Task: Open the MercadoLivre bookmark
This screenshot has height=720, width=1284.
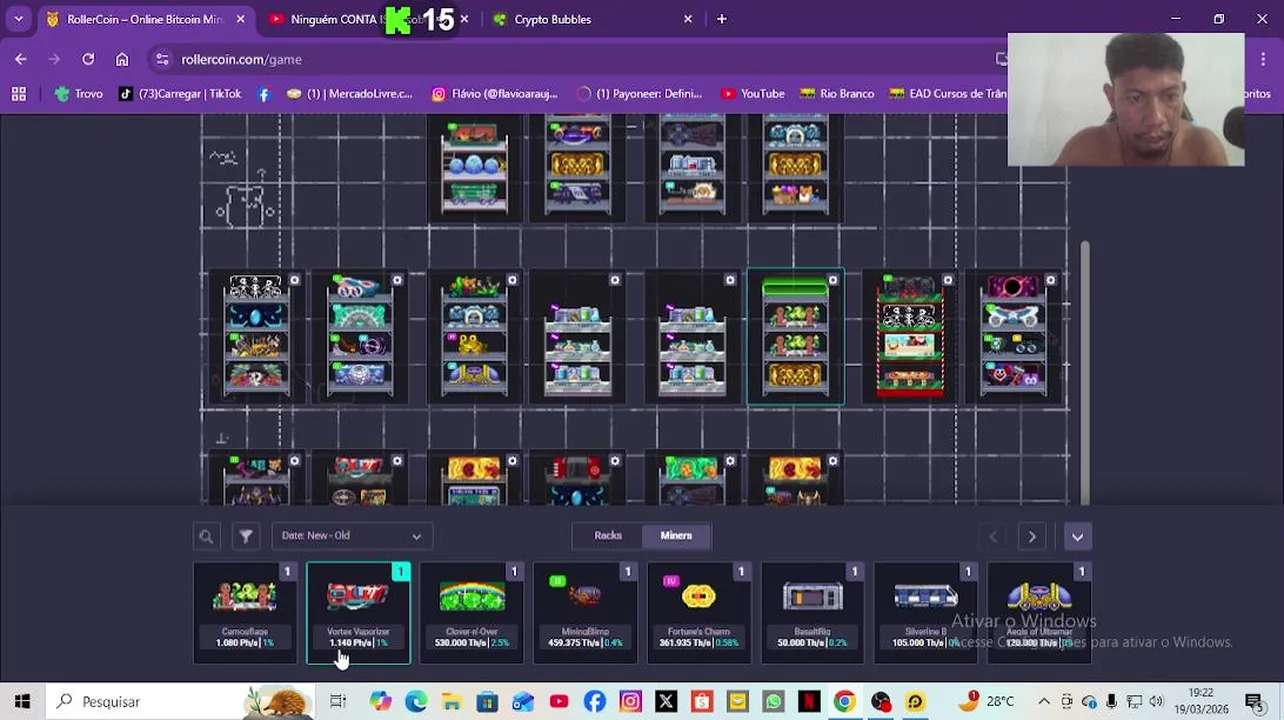Action: pyautogui.click(x=349, y=93)
